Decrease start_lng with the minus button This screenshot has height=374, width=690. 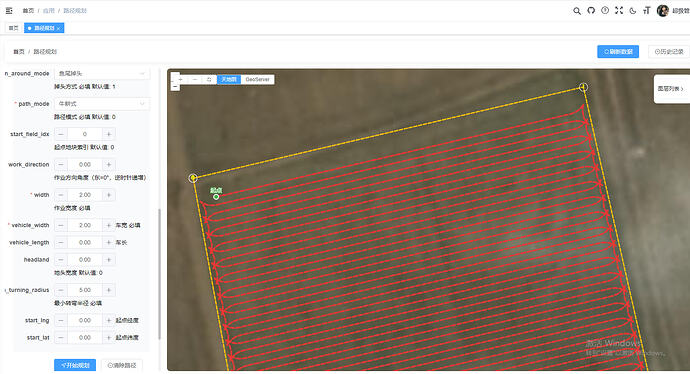[x=61, y=320]
